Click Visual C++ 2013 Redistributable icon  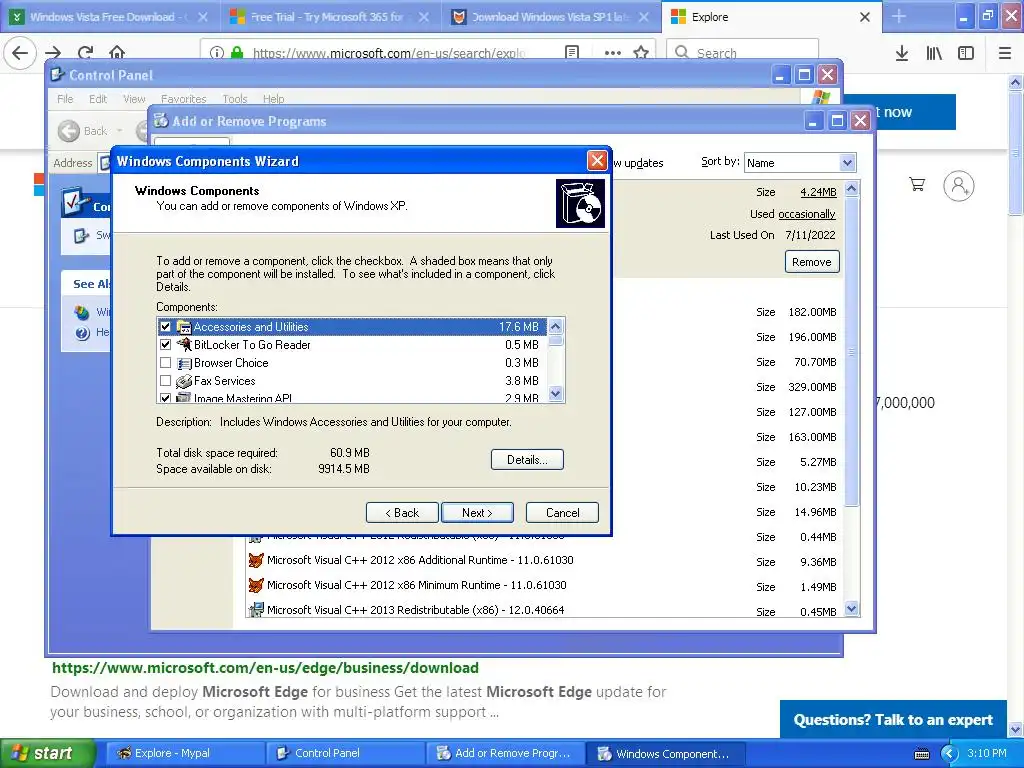click(x=256, y=610)
